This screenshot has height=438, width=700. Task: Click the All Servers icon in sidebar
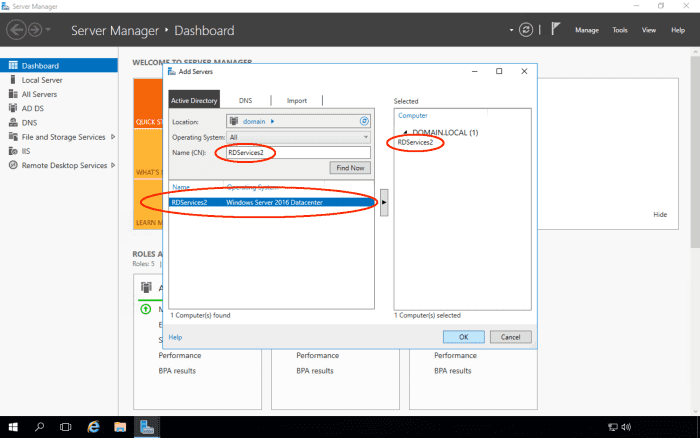tap(13, 94)
